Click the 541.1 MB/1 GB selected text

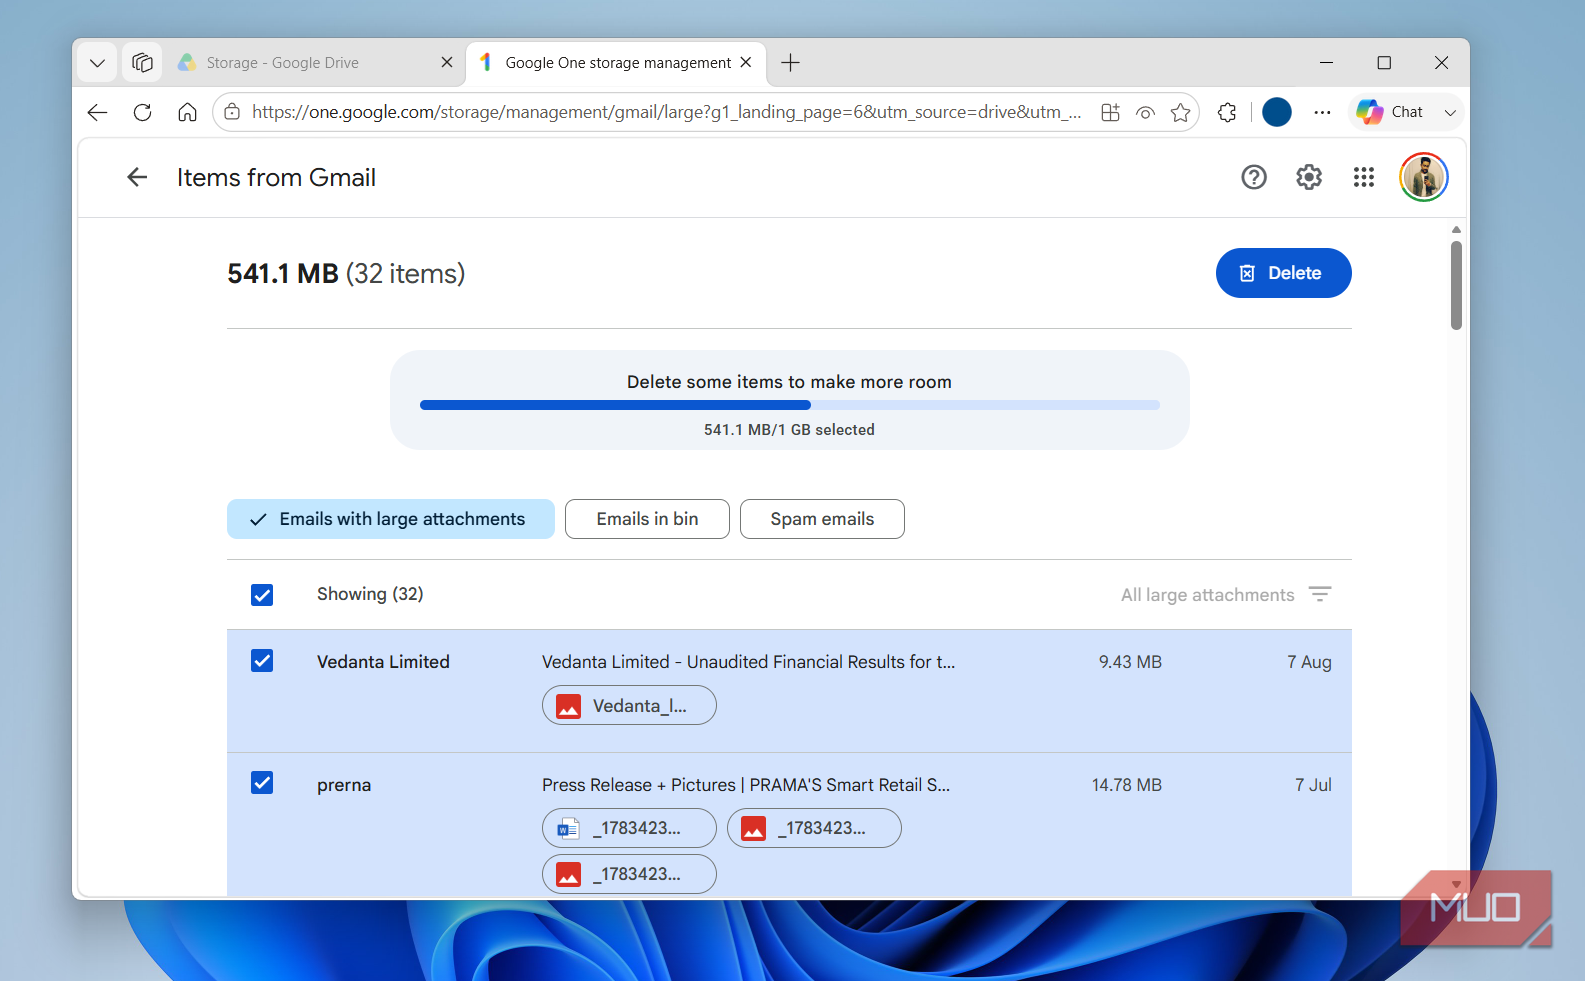(789, 430)
